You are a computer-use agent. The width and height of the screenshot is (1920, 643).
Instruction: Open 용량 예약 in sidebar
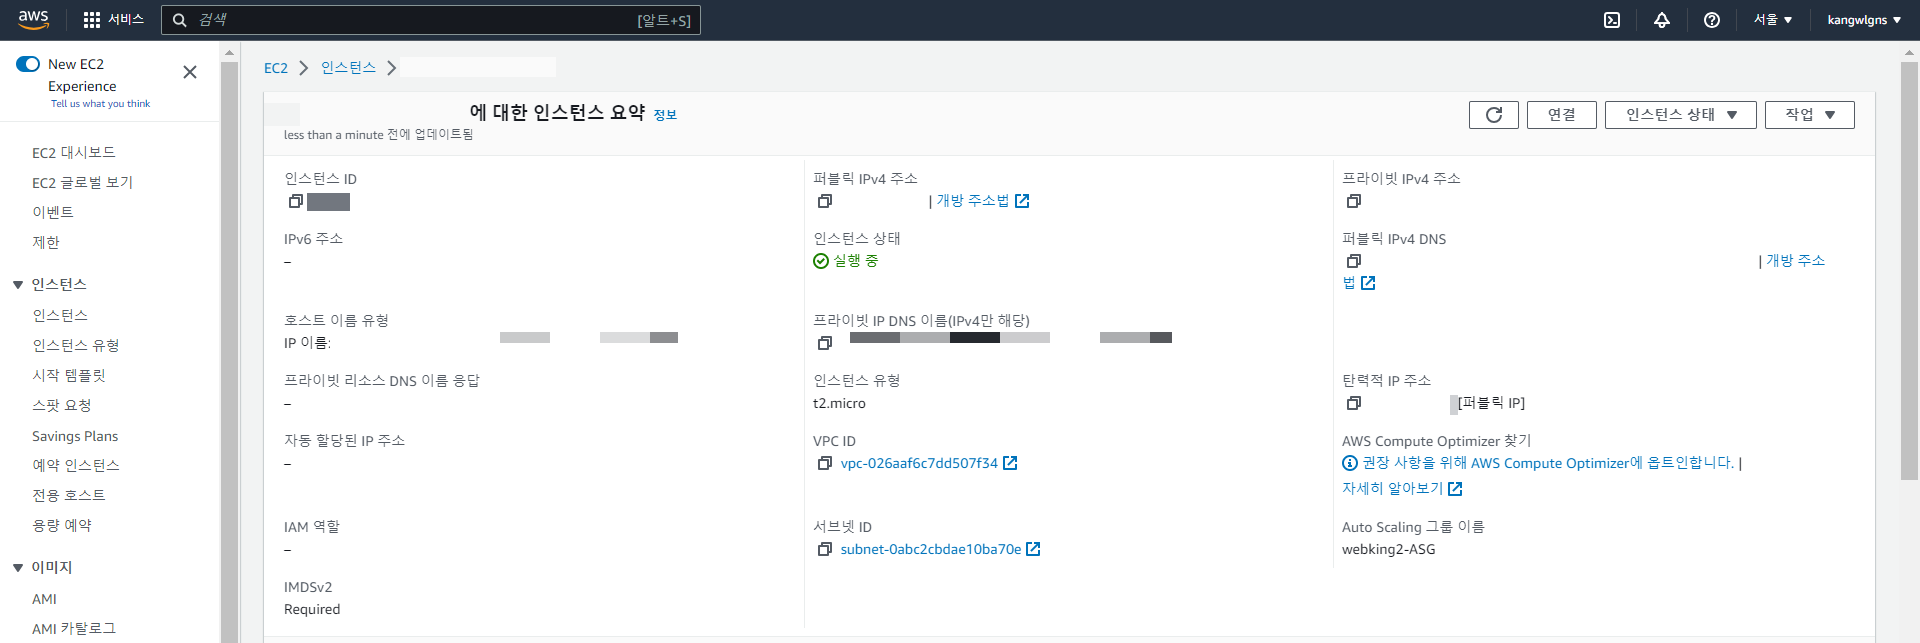pos(62,525)
